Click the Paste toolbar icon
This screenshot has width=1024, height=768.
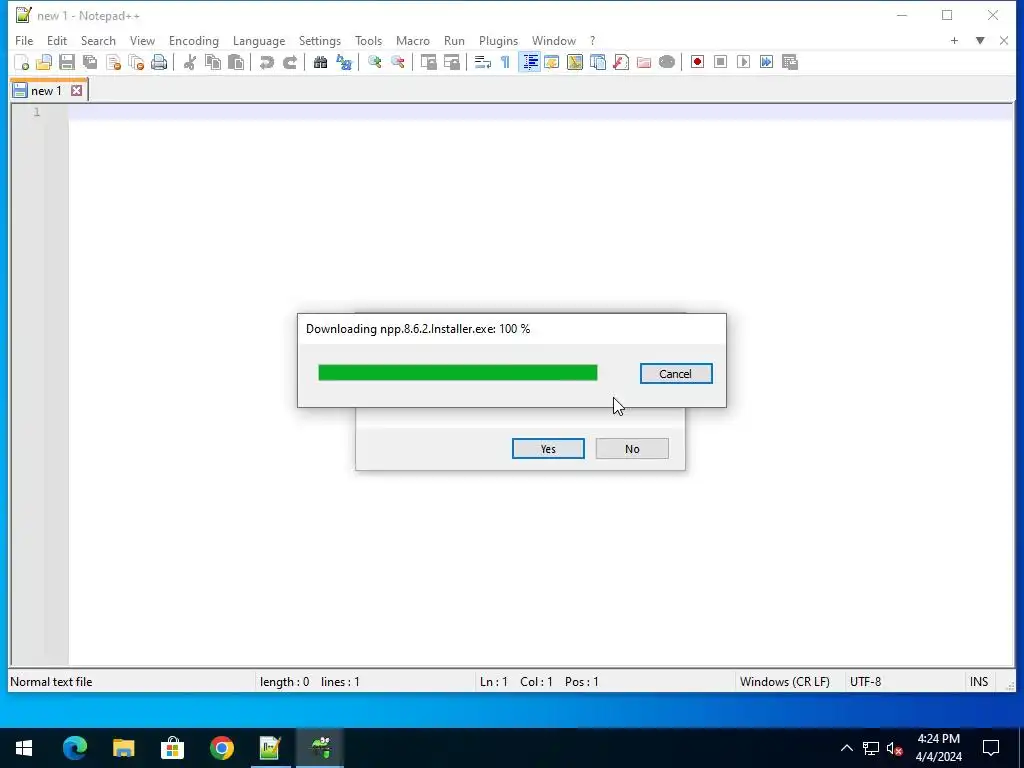click(236, 62)
